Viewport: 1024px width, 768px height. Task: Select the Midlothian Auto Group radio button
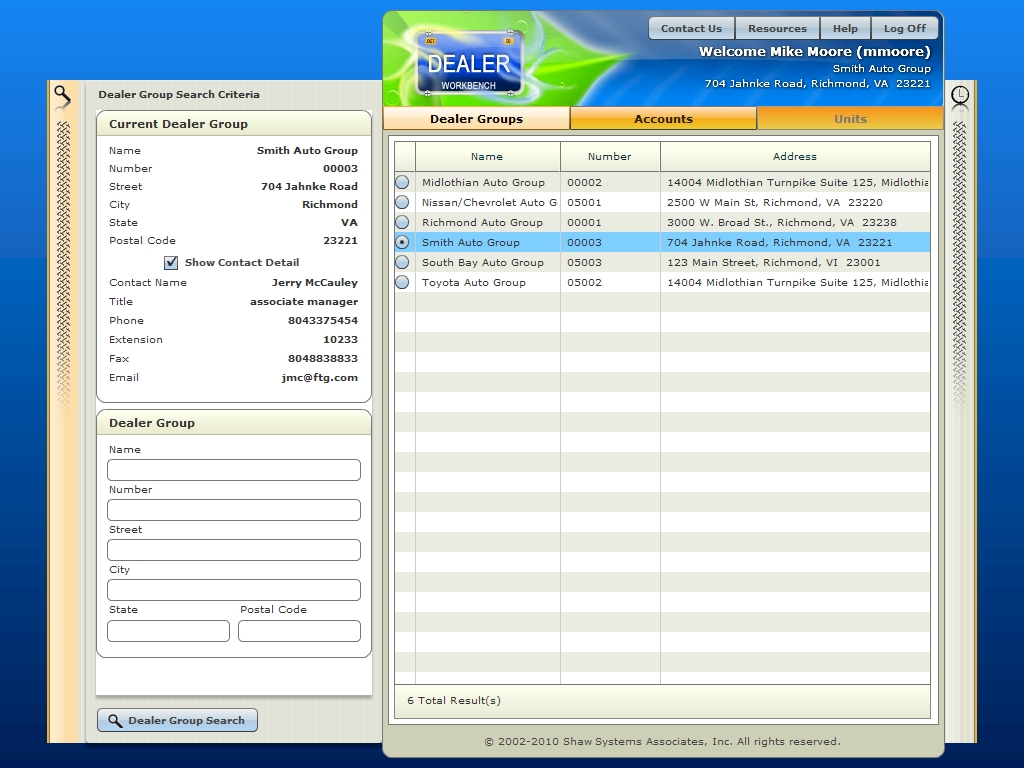point(402,182)
